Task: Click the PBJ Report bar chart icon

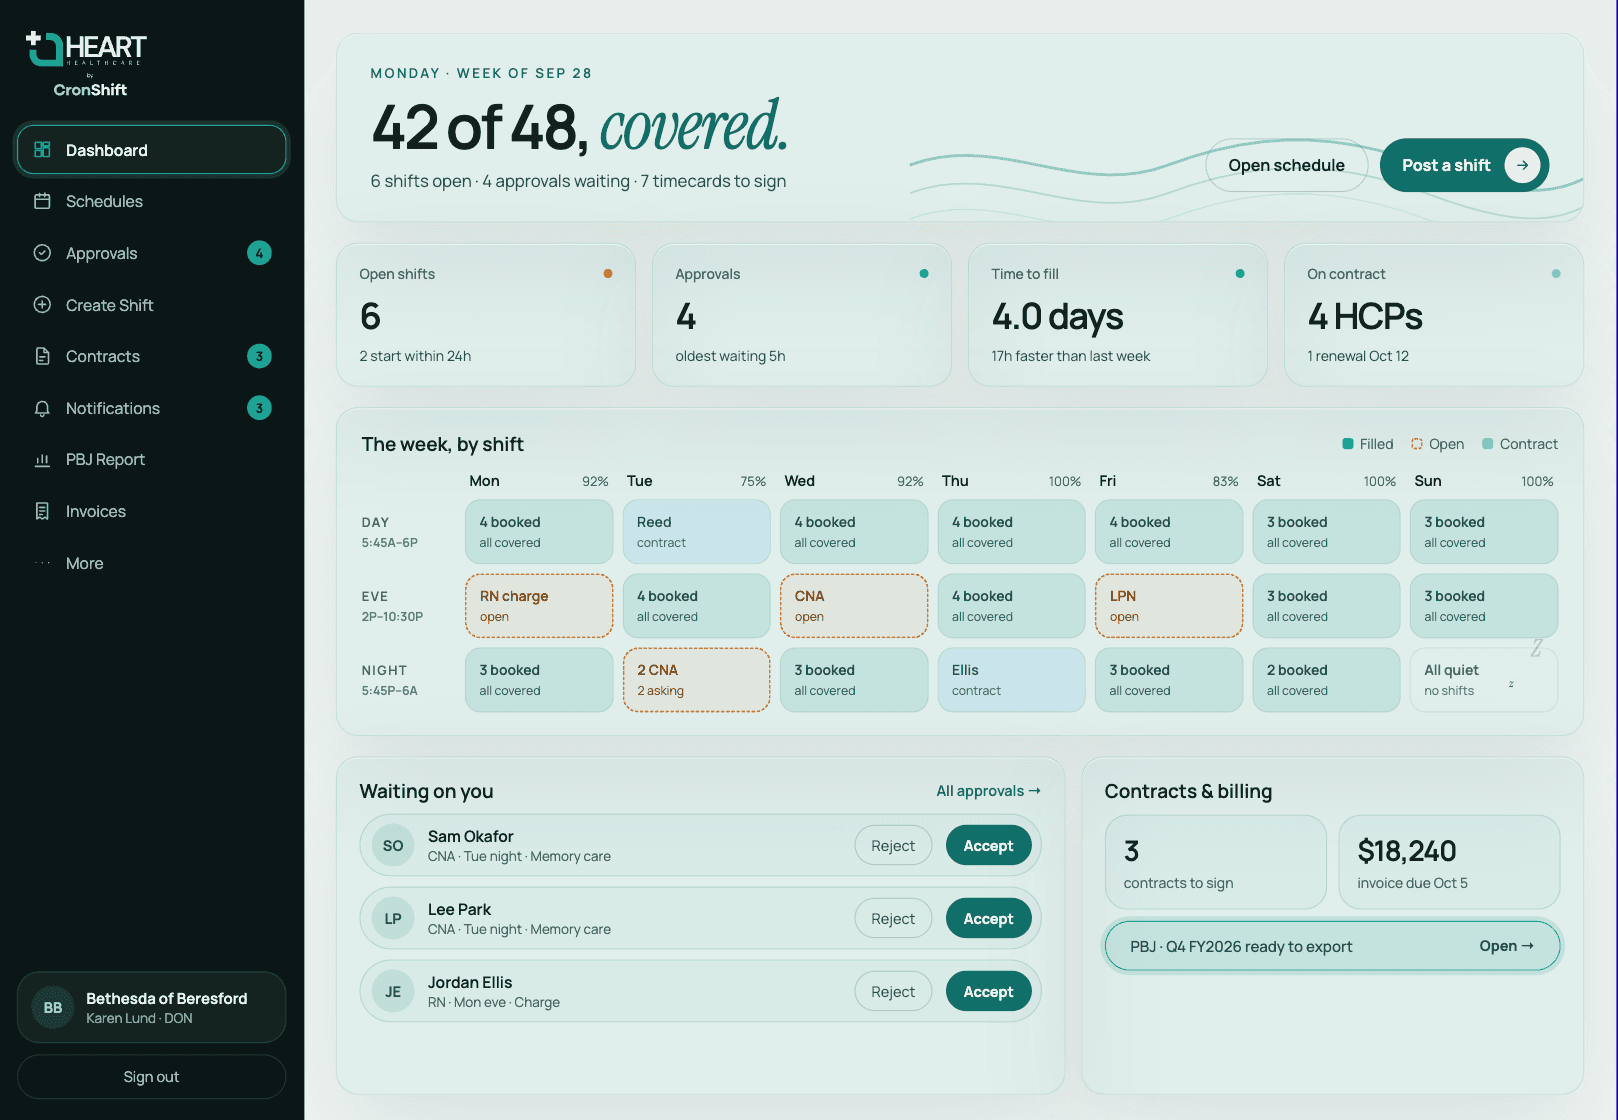Action: point(42,460)
